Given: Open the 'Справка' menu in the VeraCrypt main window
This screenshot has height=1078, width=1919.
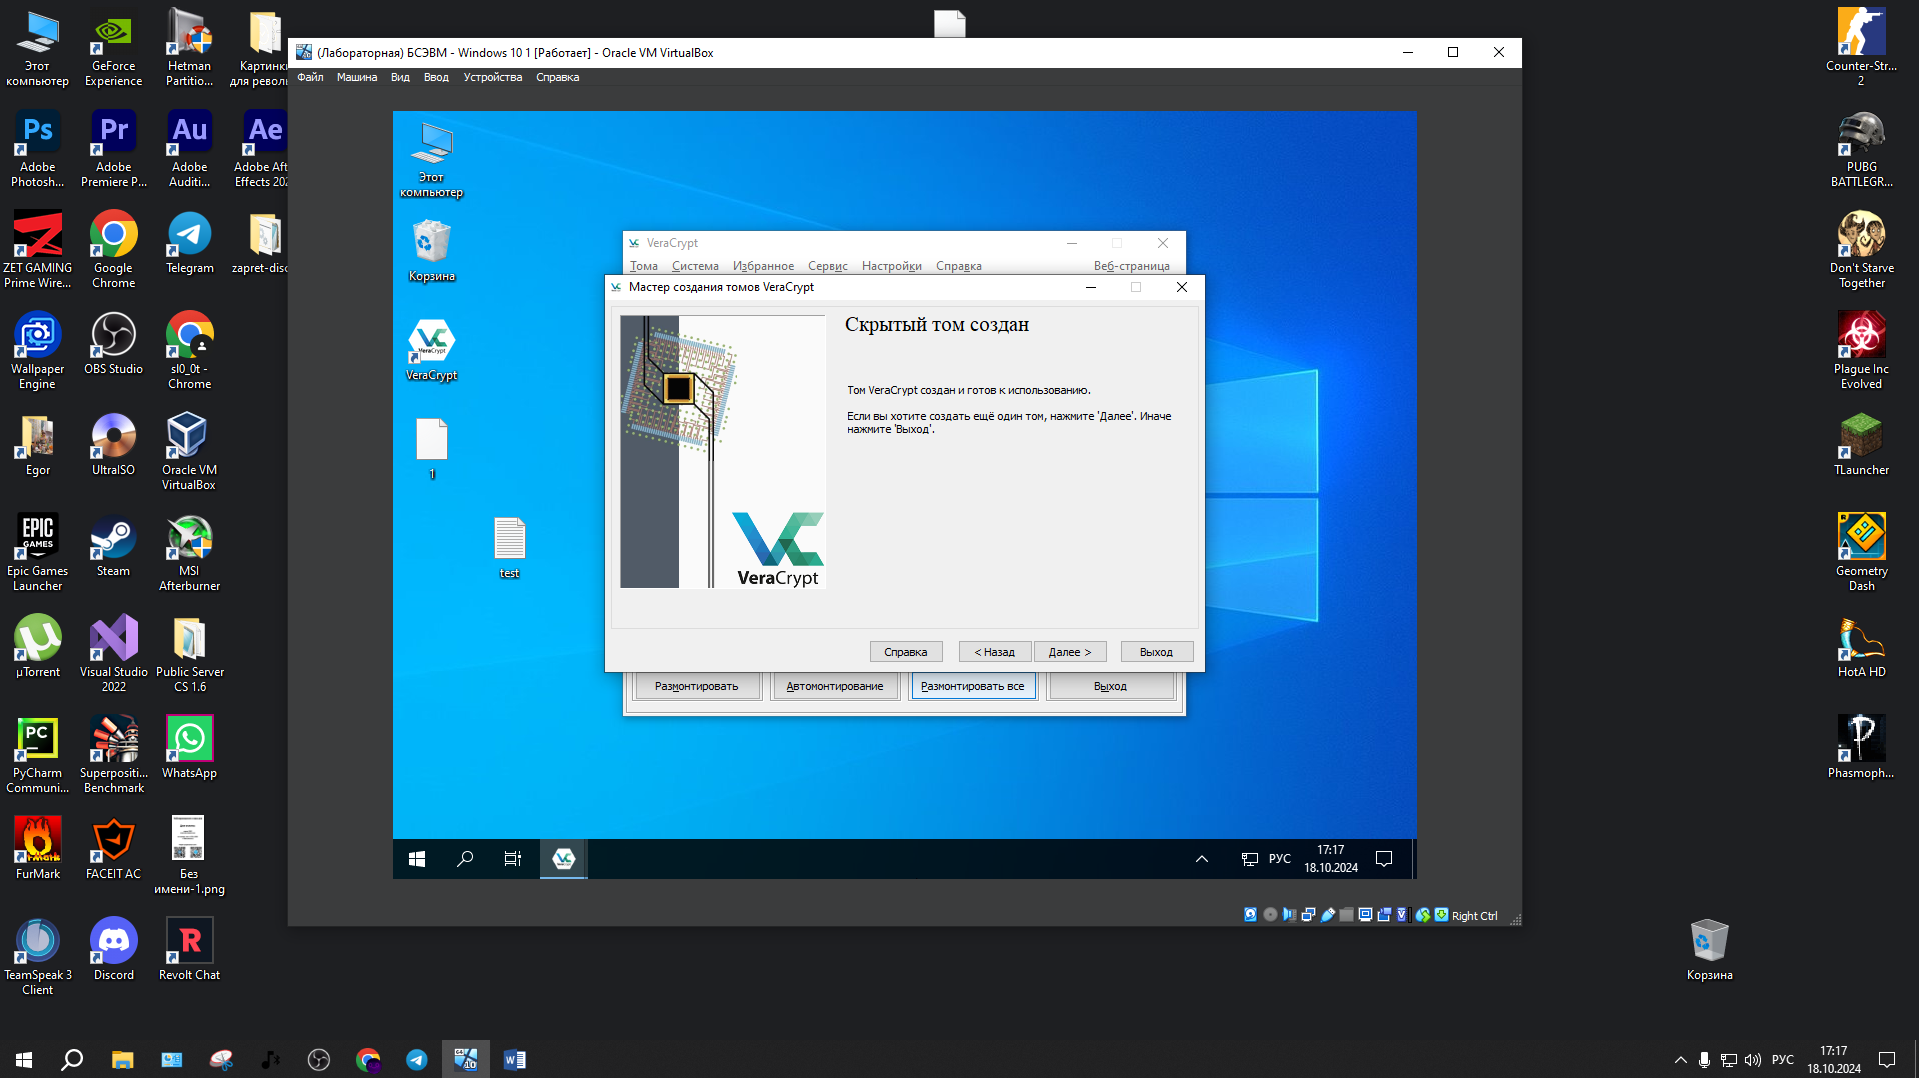Looking at the screenshot, I should [958, 266].
